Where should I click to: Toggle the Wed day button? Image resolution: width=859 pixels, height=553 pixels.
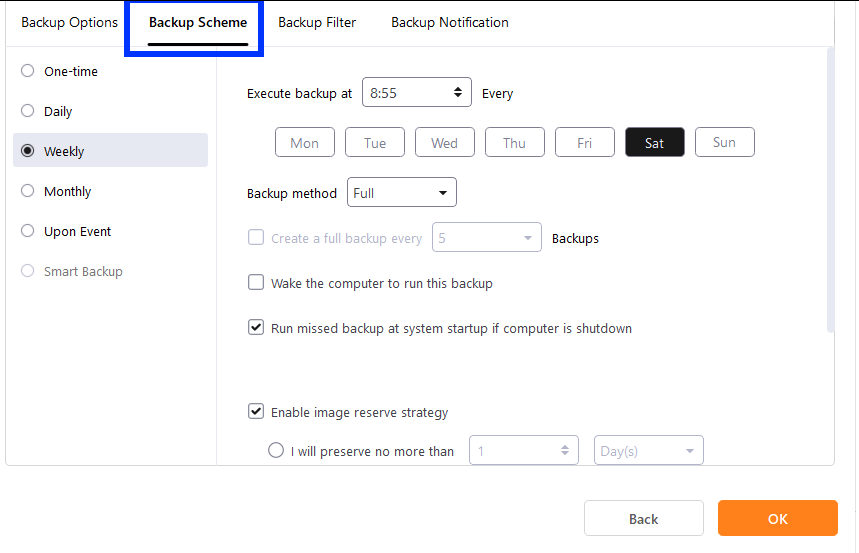pyautogui.click(x=444, y=142)
